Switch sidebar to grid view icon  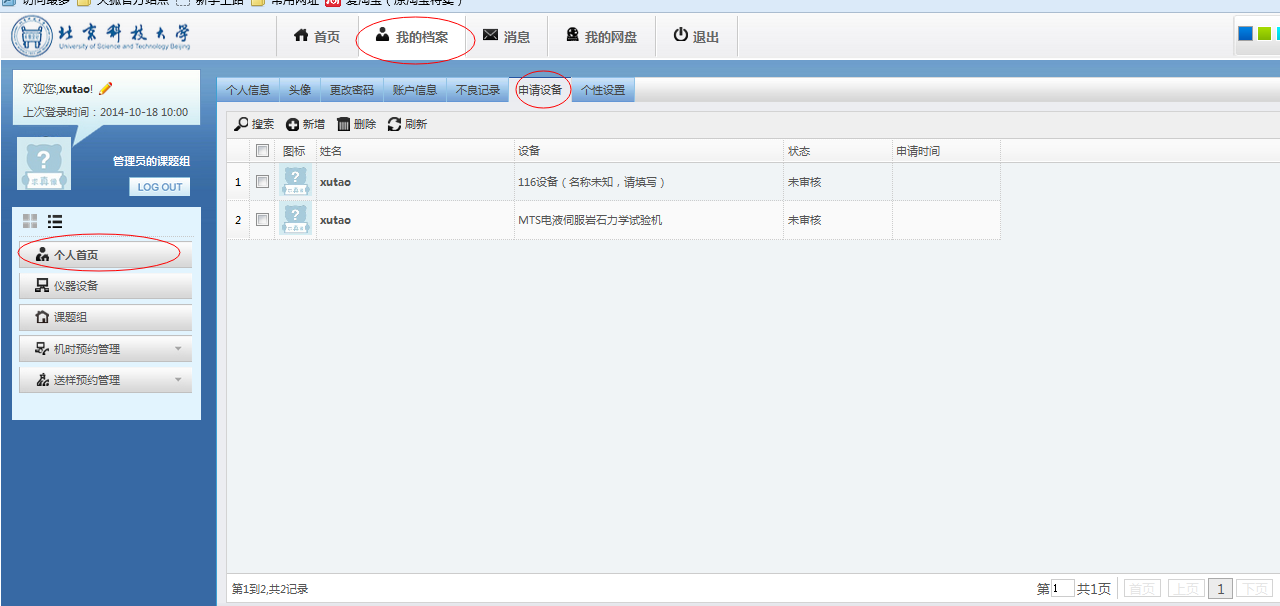(x=30, y=221)
